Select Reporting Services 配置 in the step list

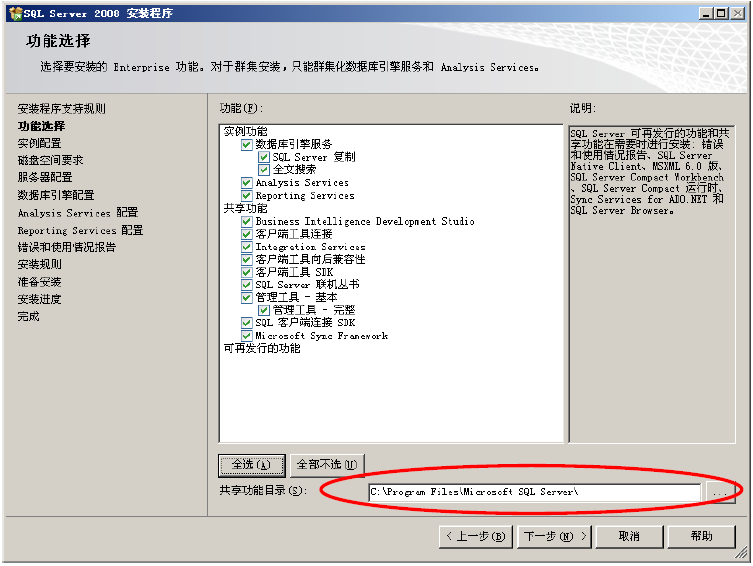pyautogui.click(x=81, y=230)
